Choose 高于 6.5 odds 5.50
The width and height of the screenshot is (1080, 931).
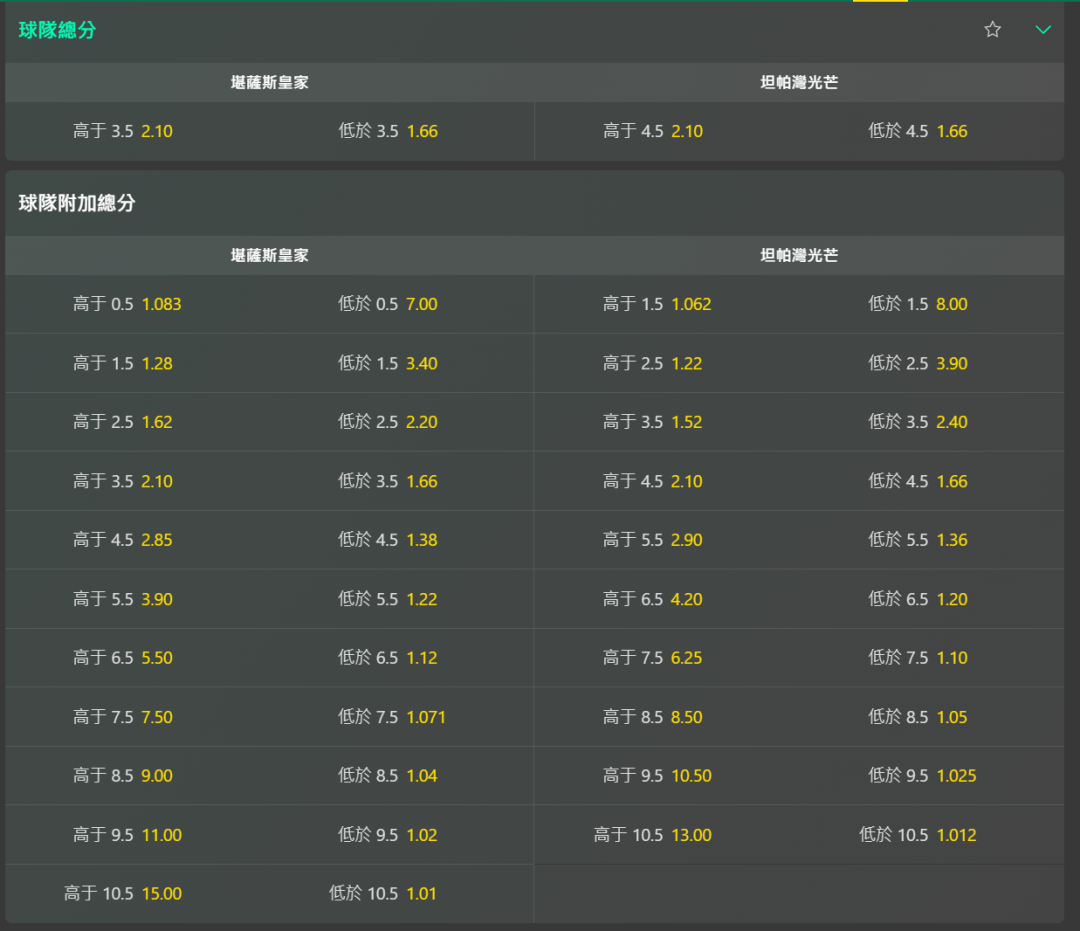pos(123,657)
